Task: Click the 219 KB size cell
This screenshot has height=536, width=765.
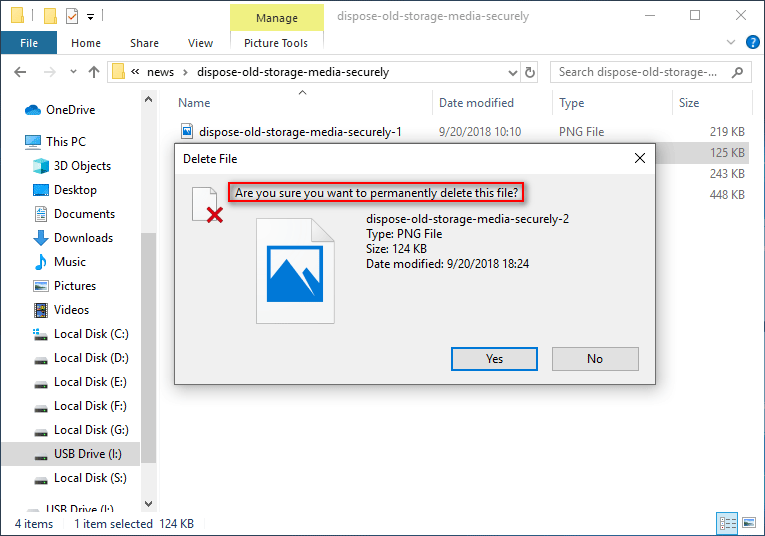Action: pyautogui.click(x=727, y=132)
